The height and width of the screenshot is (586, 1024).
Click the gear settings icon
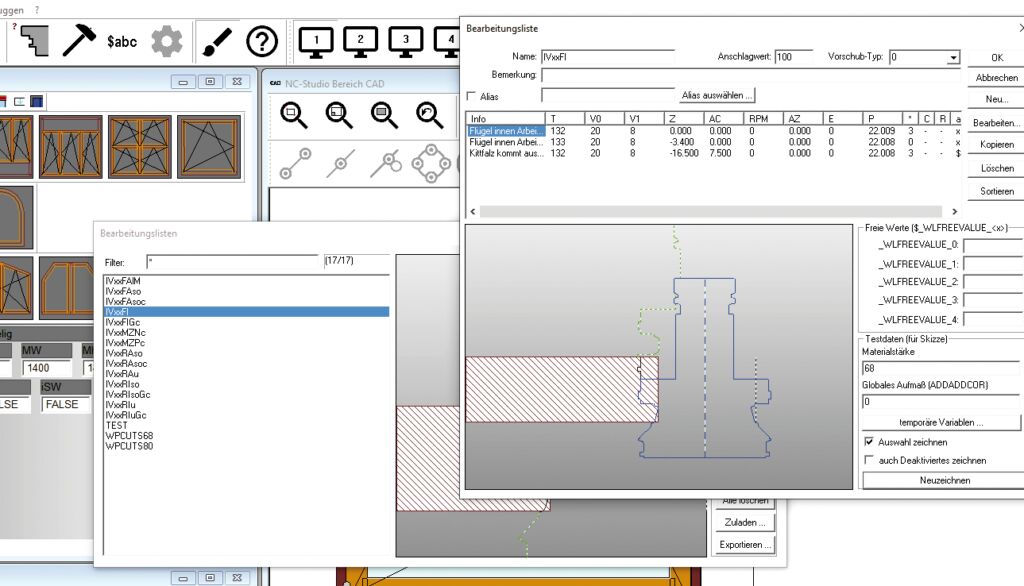pyautogui.click(x=167, y=41)
